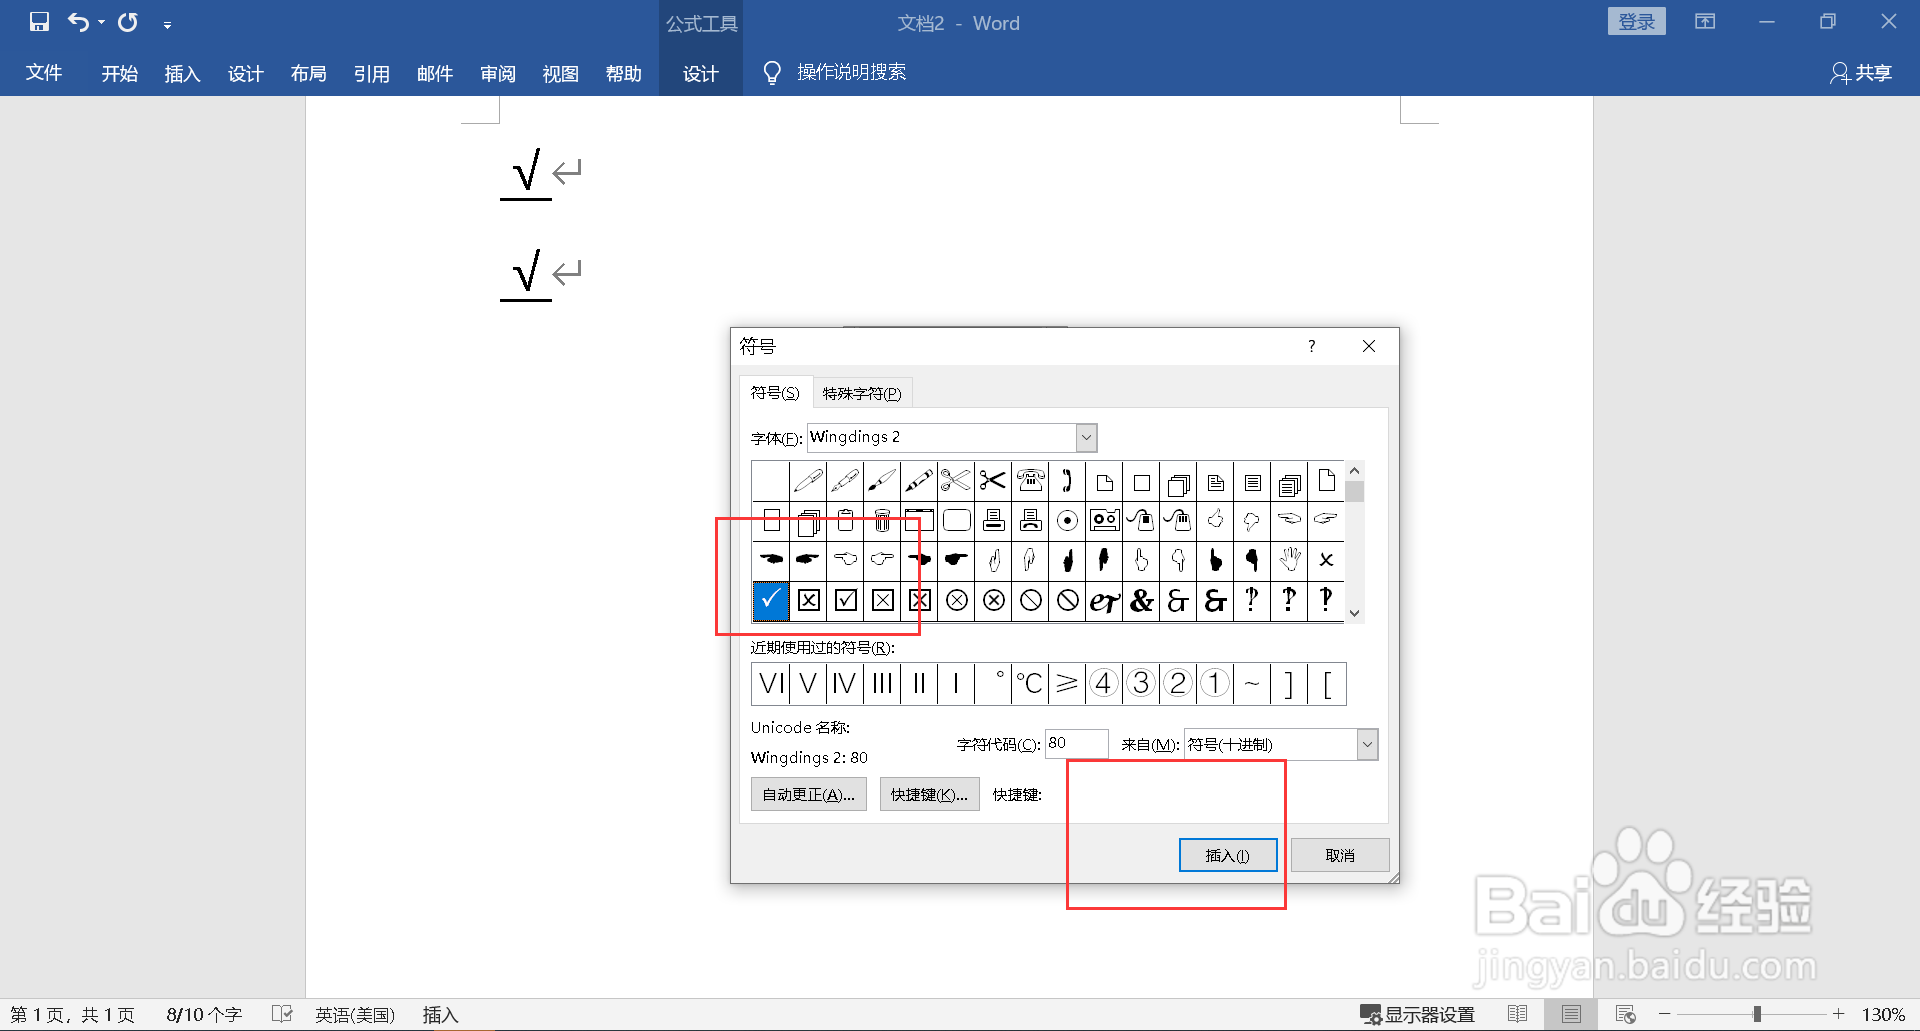Open the 插入 ribbon tab
The height and width of the screenshot is (1031, 1920).
pyautogui.click(x=182, y=73)
